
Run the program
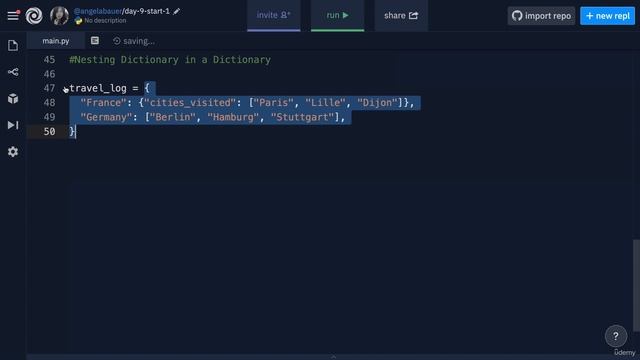[337, 16]
